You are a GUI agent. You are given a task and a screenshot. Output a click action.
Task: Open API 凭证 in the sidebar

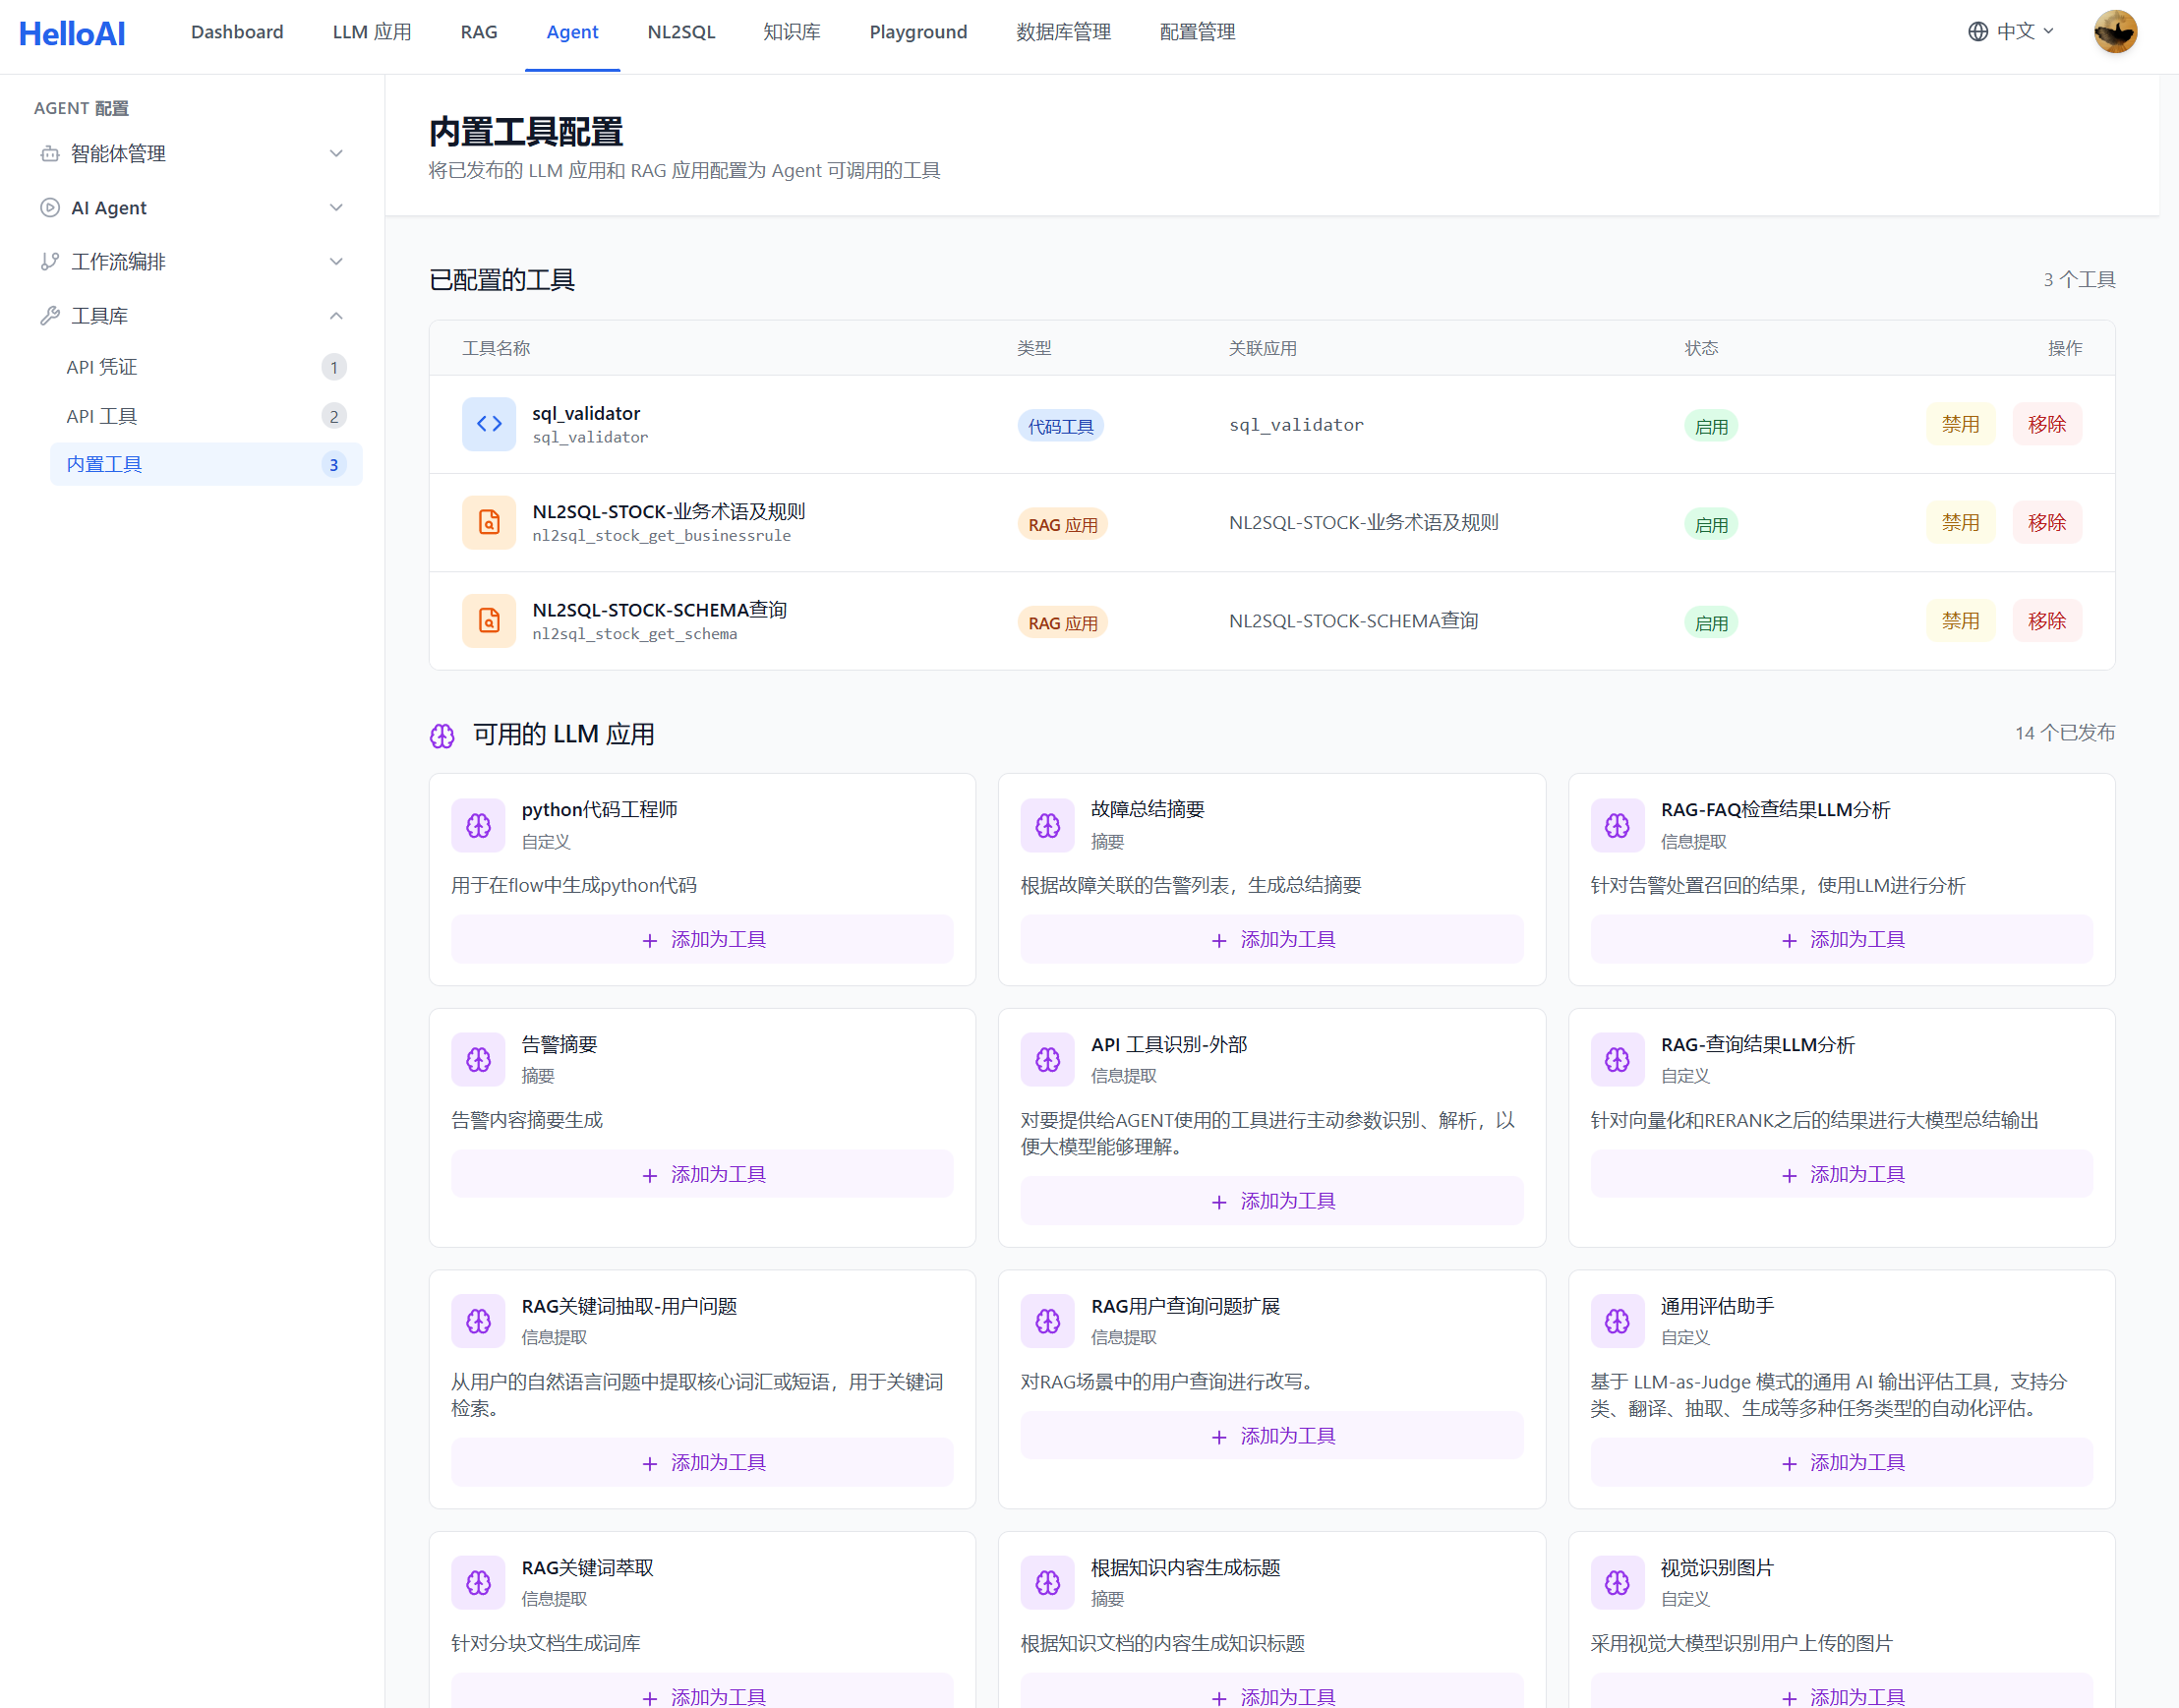point(102,367)
